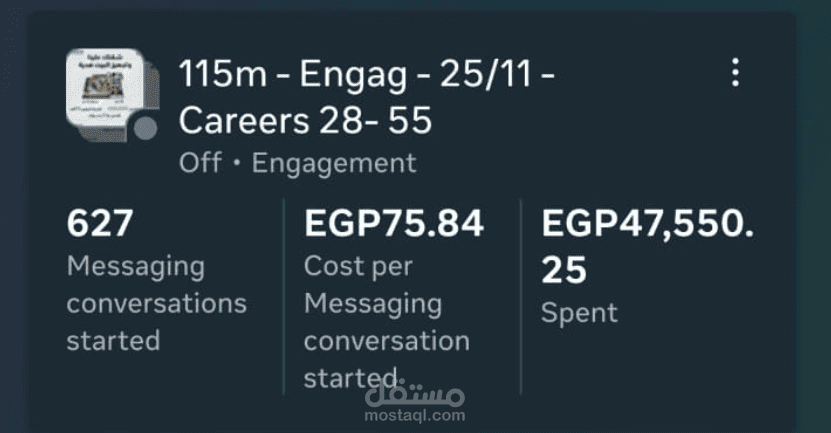Click Messaging conversations started label
The width and height of the screenshot is (831, 433).
click(157, 303)
